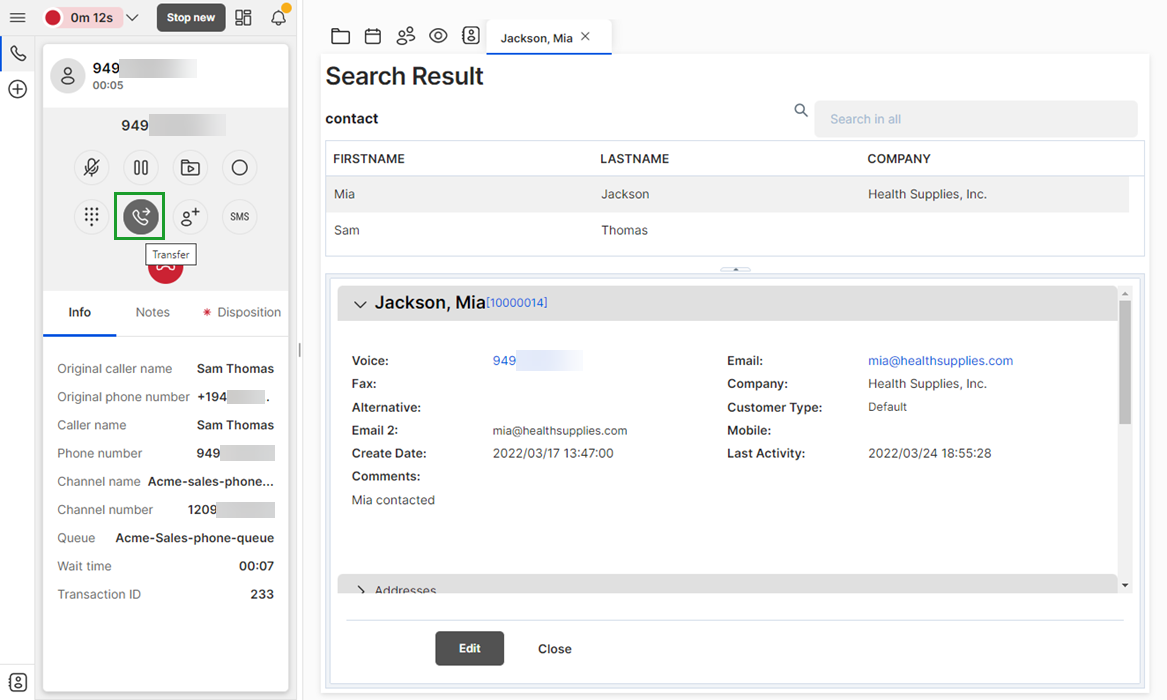
Task: Switch to the Info tab
Action: tap(80, 312)
